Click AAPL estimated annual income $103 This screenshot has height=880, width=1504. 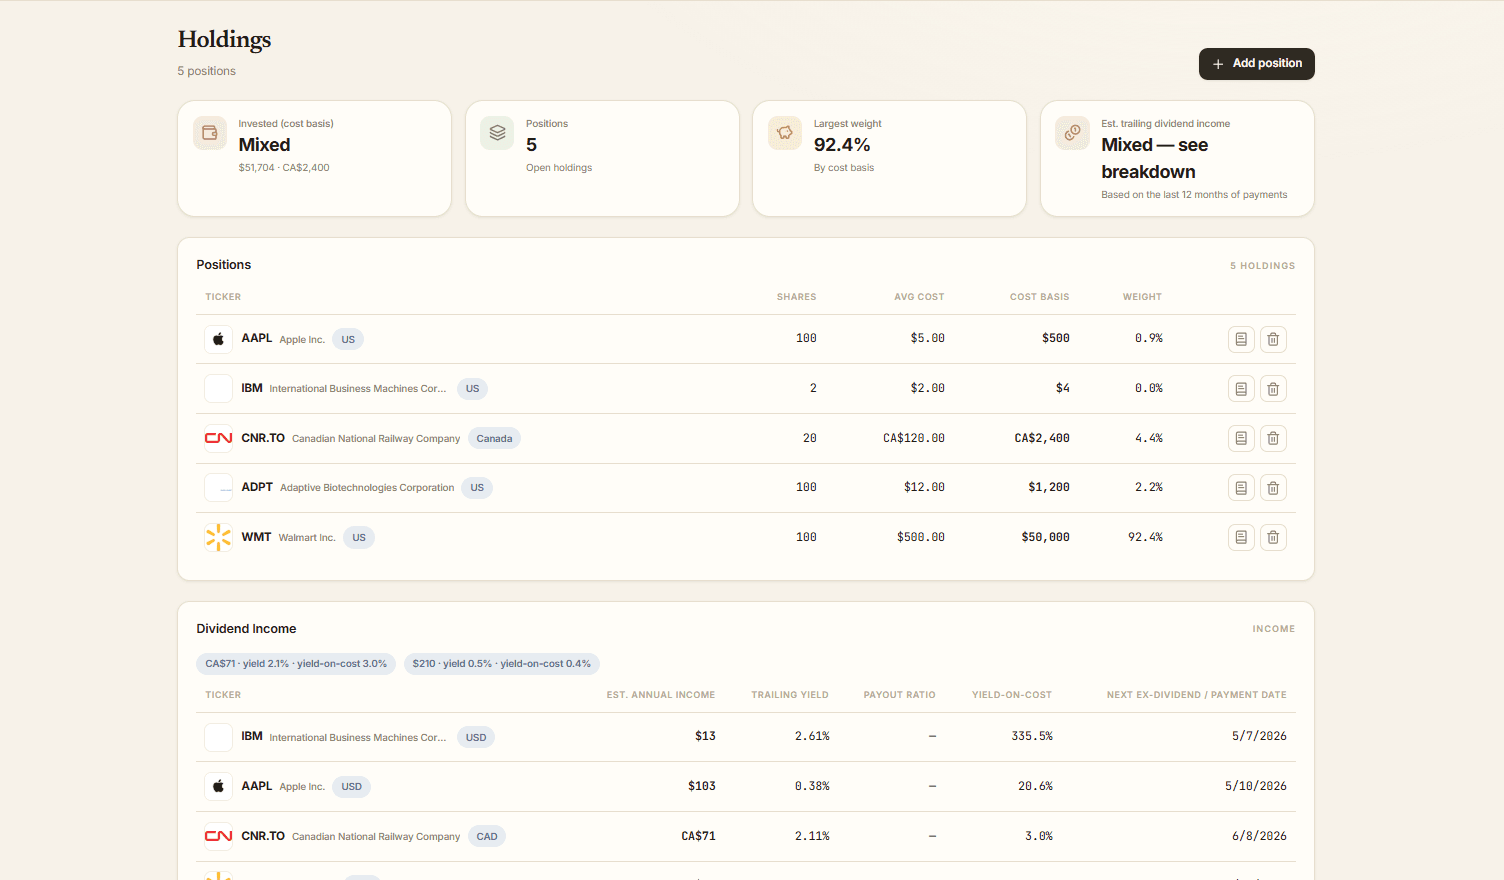702,786
